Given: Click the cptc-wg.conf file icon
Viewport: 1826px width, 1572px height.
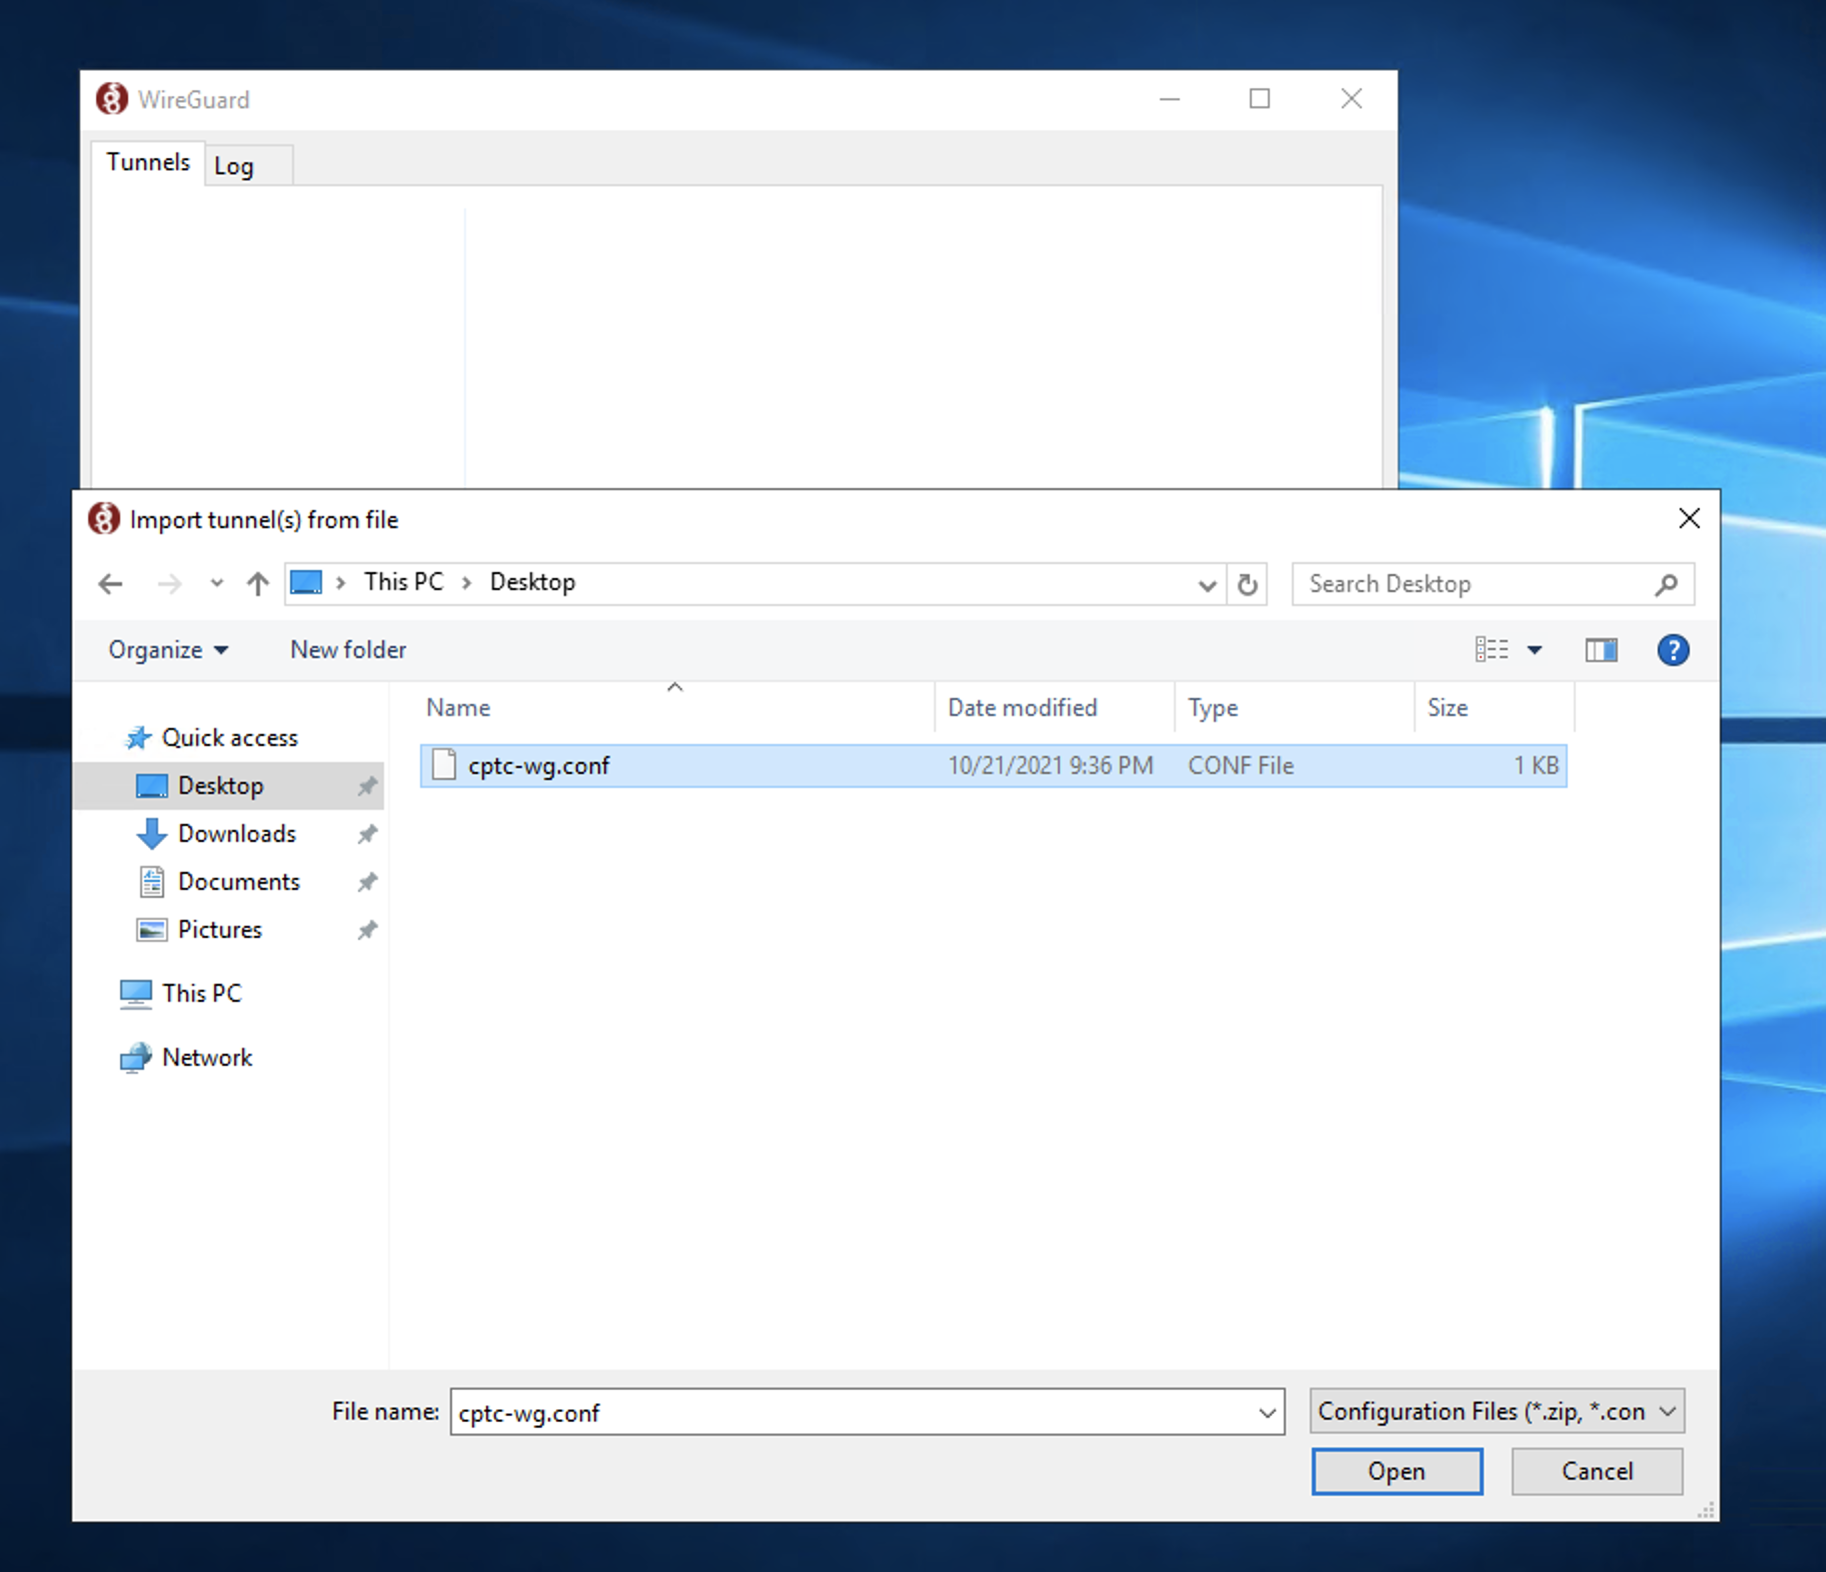Looking at the screenshot, I should click(x=444, y=765).
